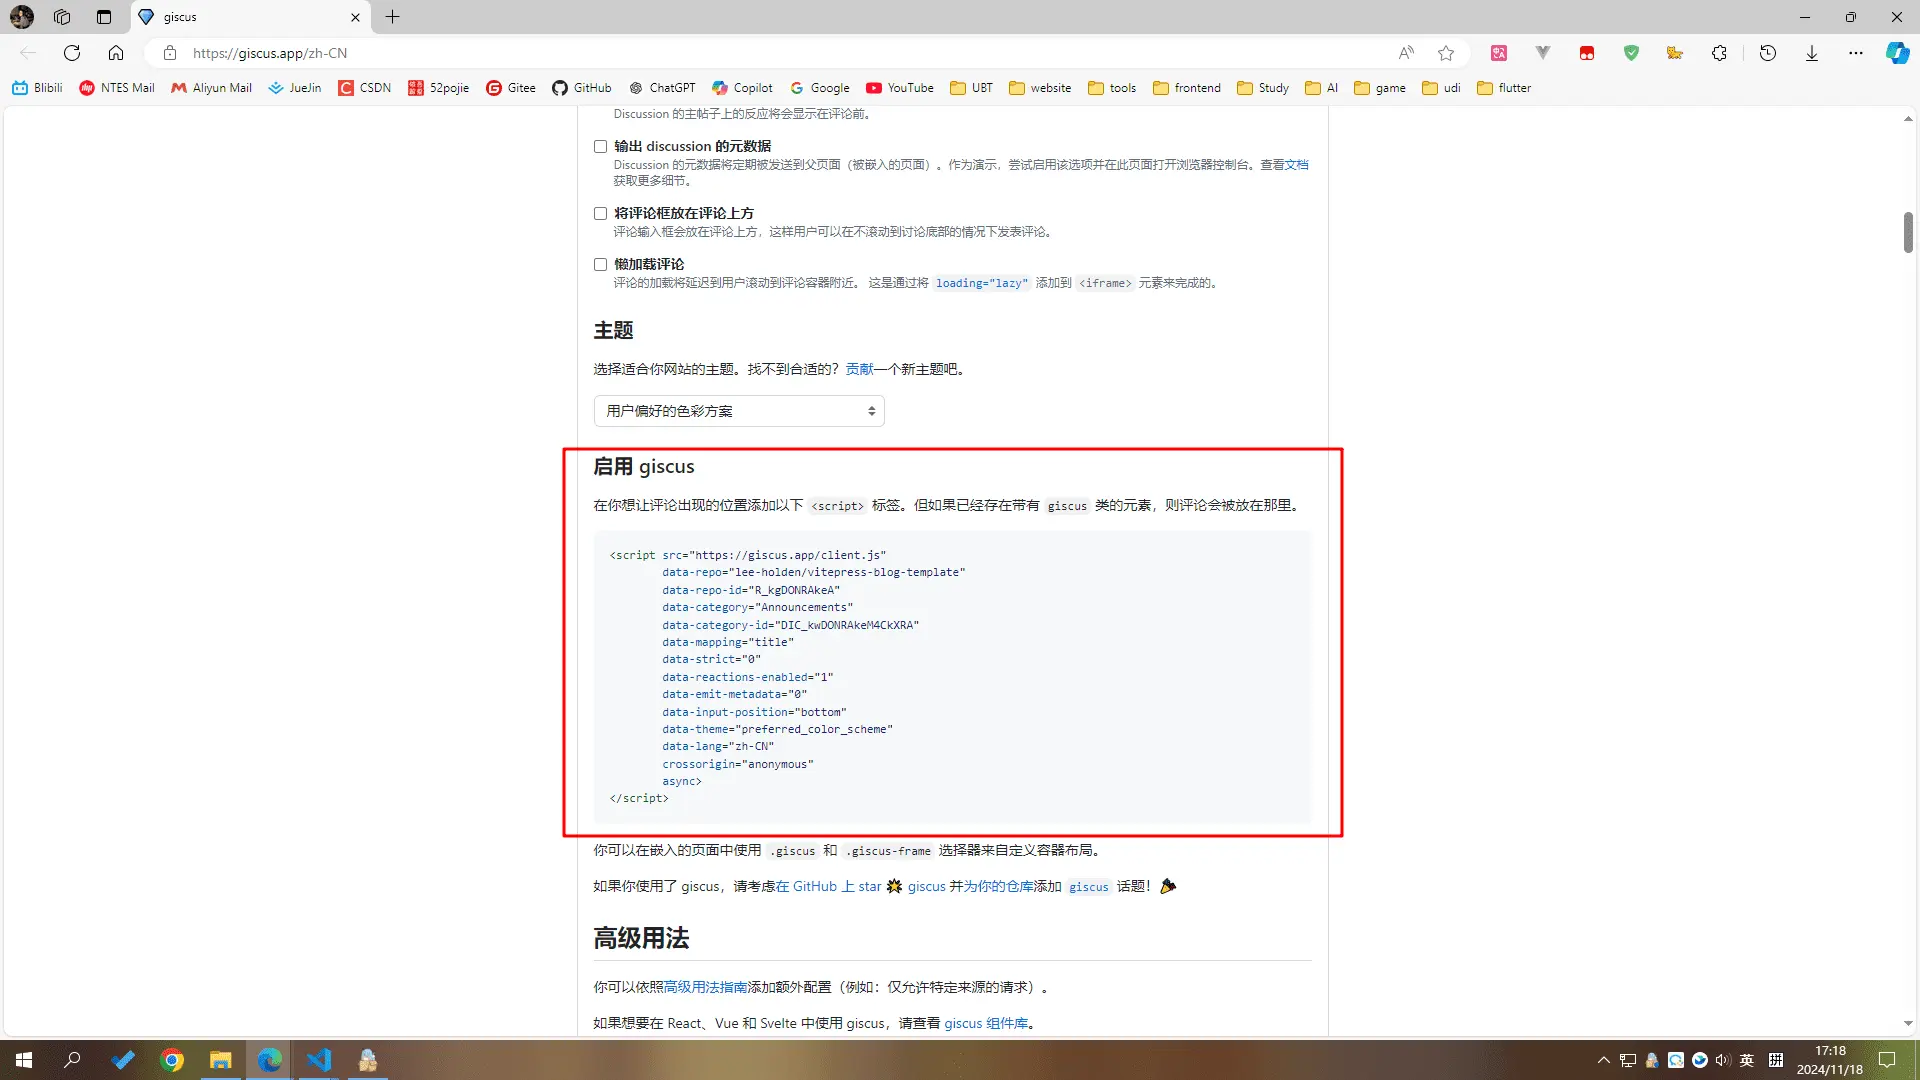This screenshot has height=1080, width=1920.
Task: Open the Bilibili bookmark
Action: [x=37, y=88]
